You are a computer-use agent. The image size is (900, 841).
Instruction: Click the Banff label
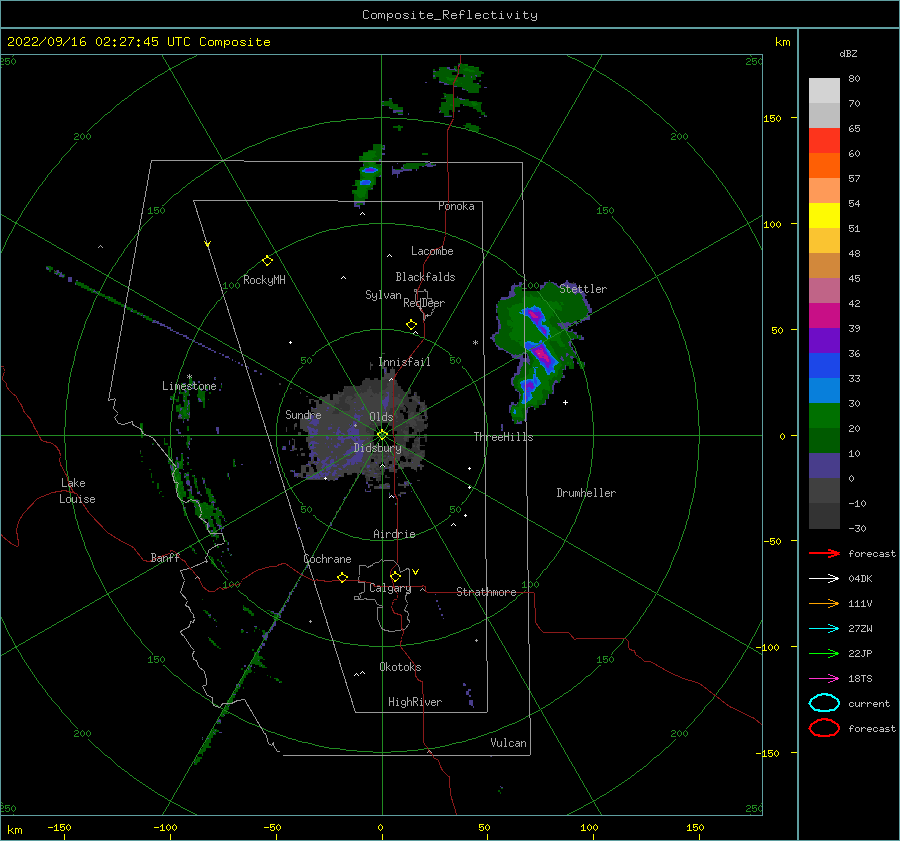pos(165,557)
